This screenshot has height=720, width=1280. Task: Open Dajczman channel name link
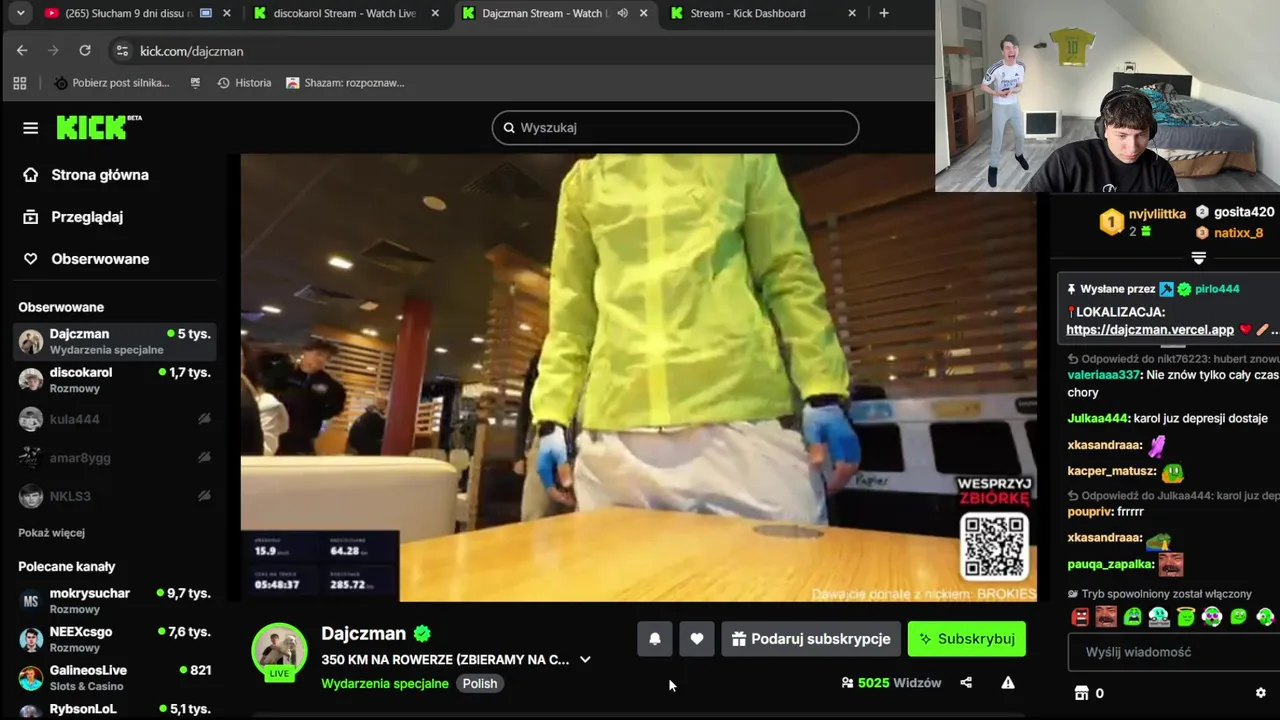pos(363,633)
